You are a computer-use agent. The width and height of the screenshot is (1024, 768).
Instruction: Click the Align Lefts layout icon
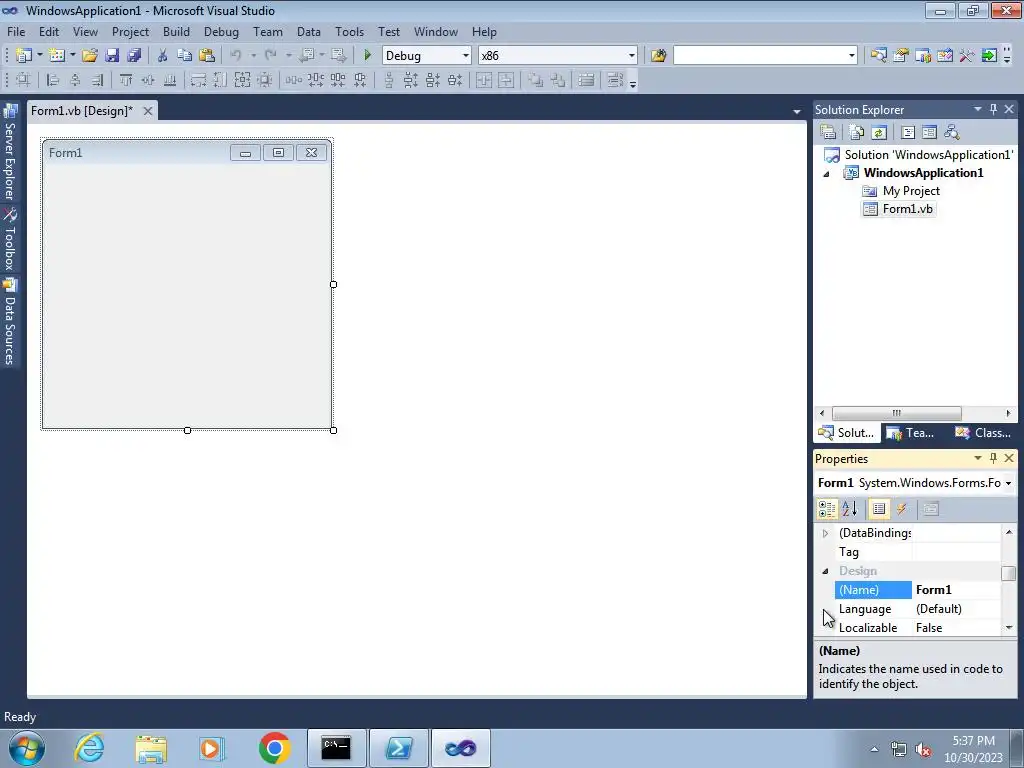point(53,80)
